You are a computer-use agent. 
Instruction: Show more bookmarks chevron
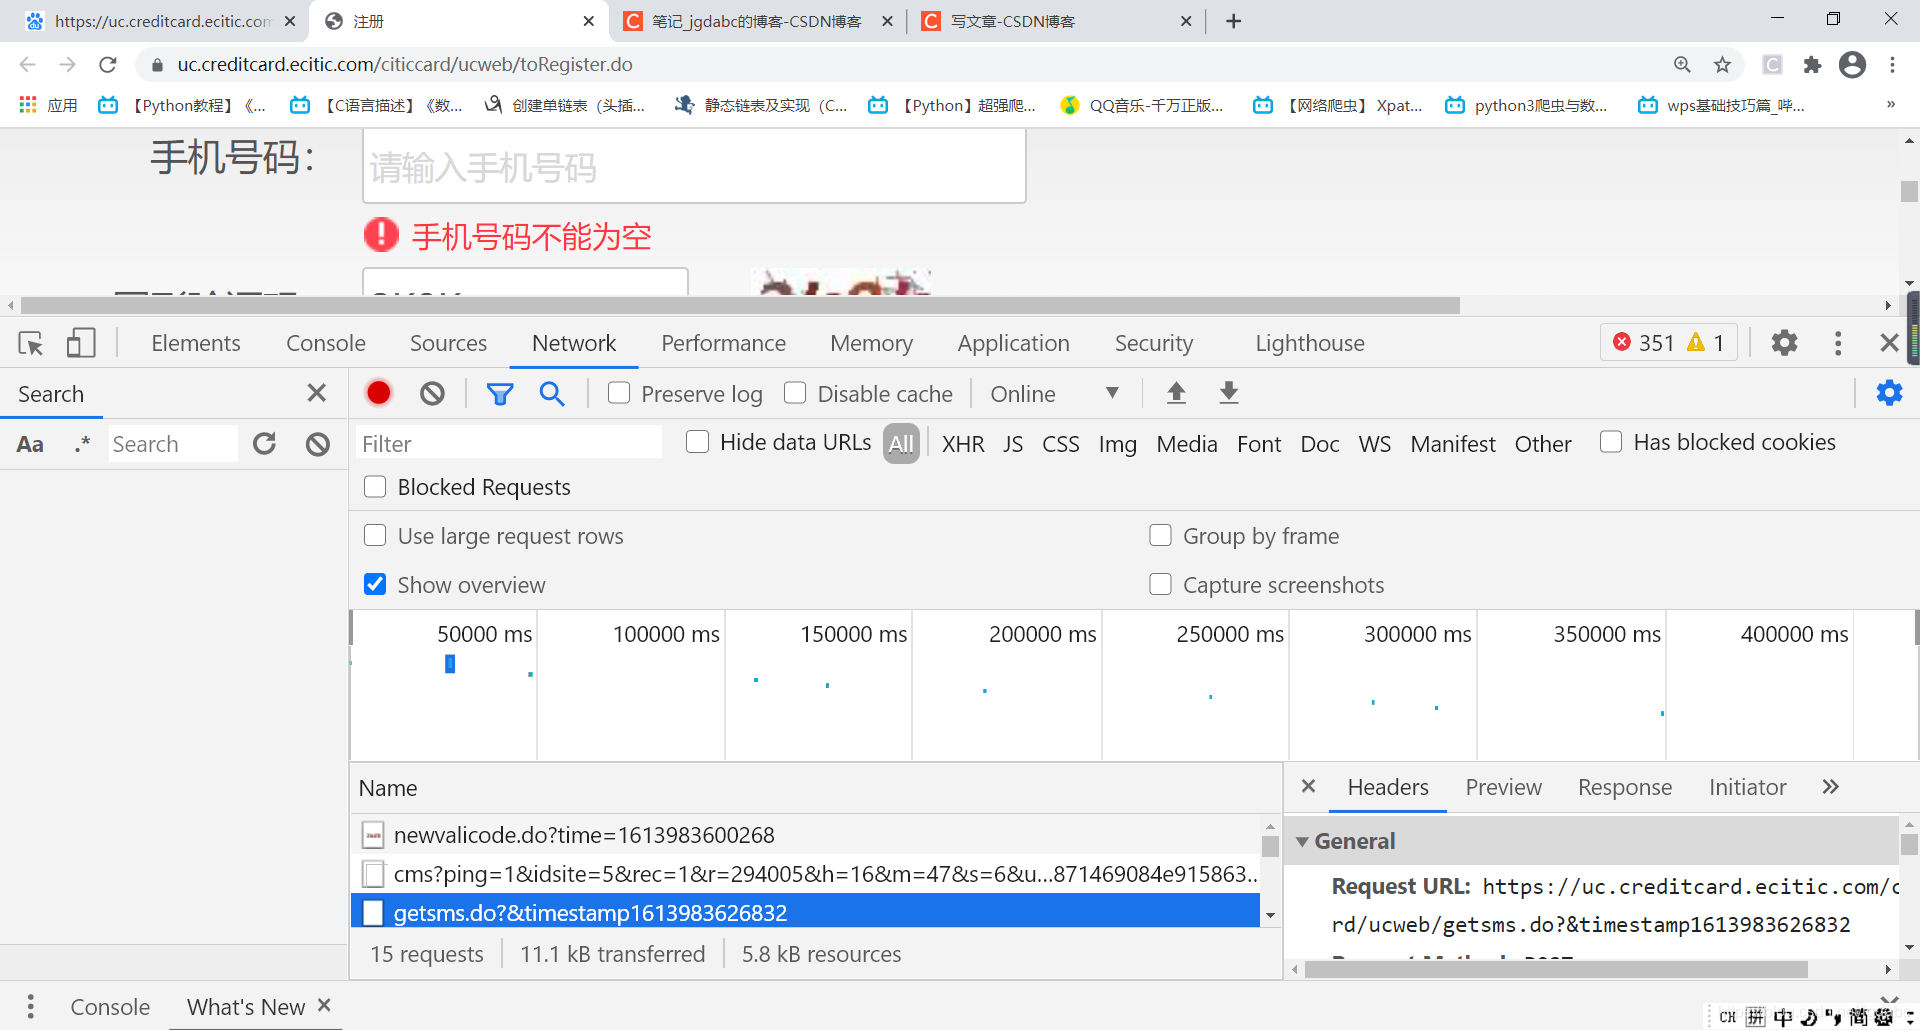[1890, 105]
